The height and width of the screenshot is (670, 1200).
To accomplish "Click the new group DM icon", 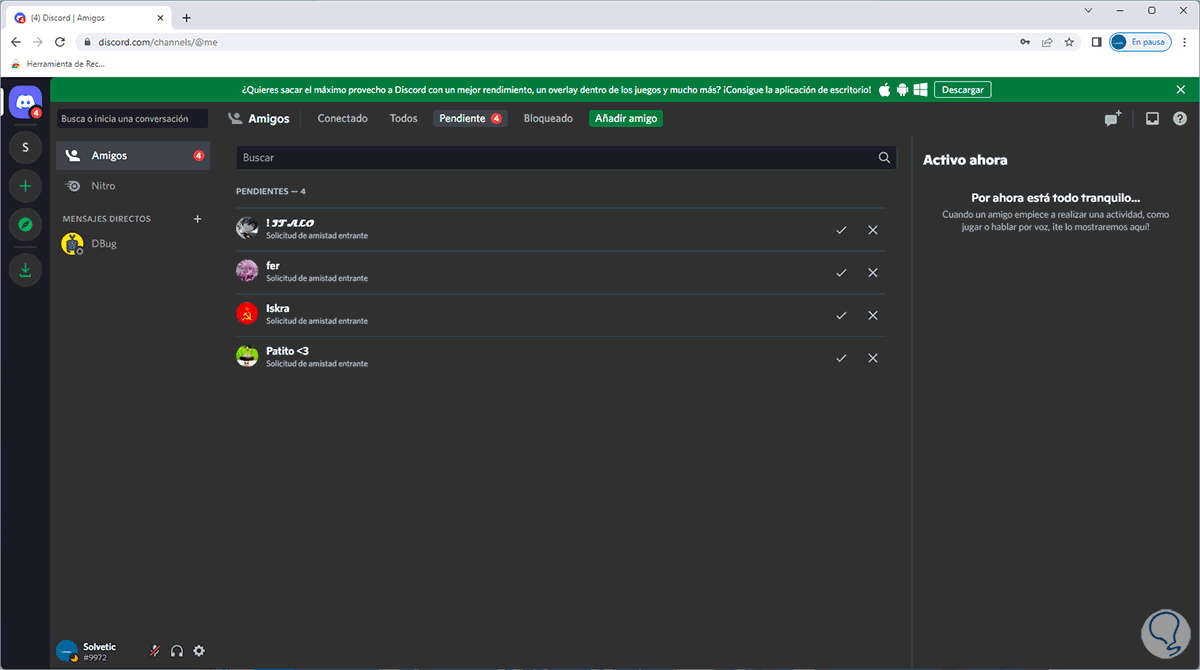I will click(x=1113, y=118).
